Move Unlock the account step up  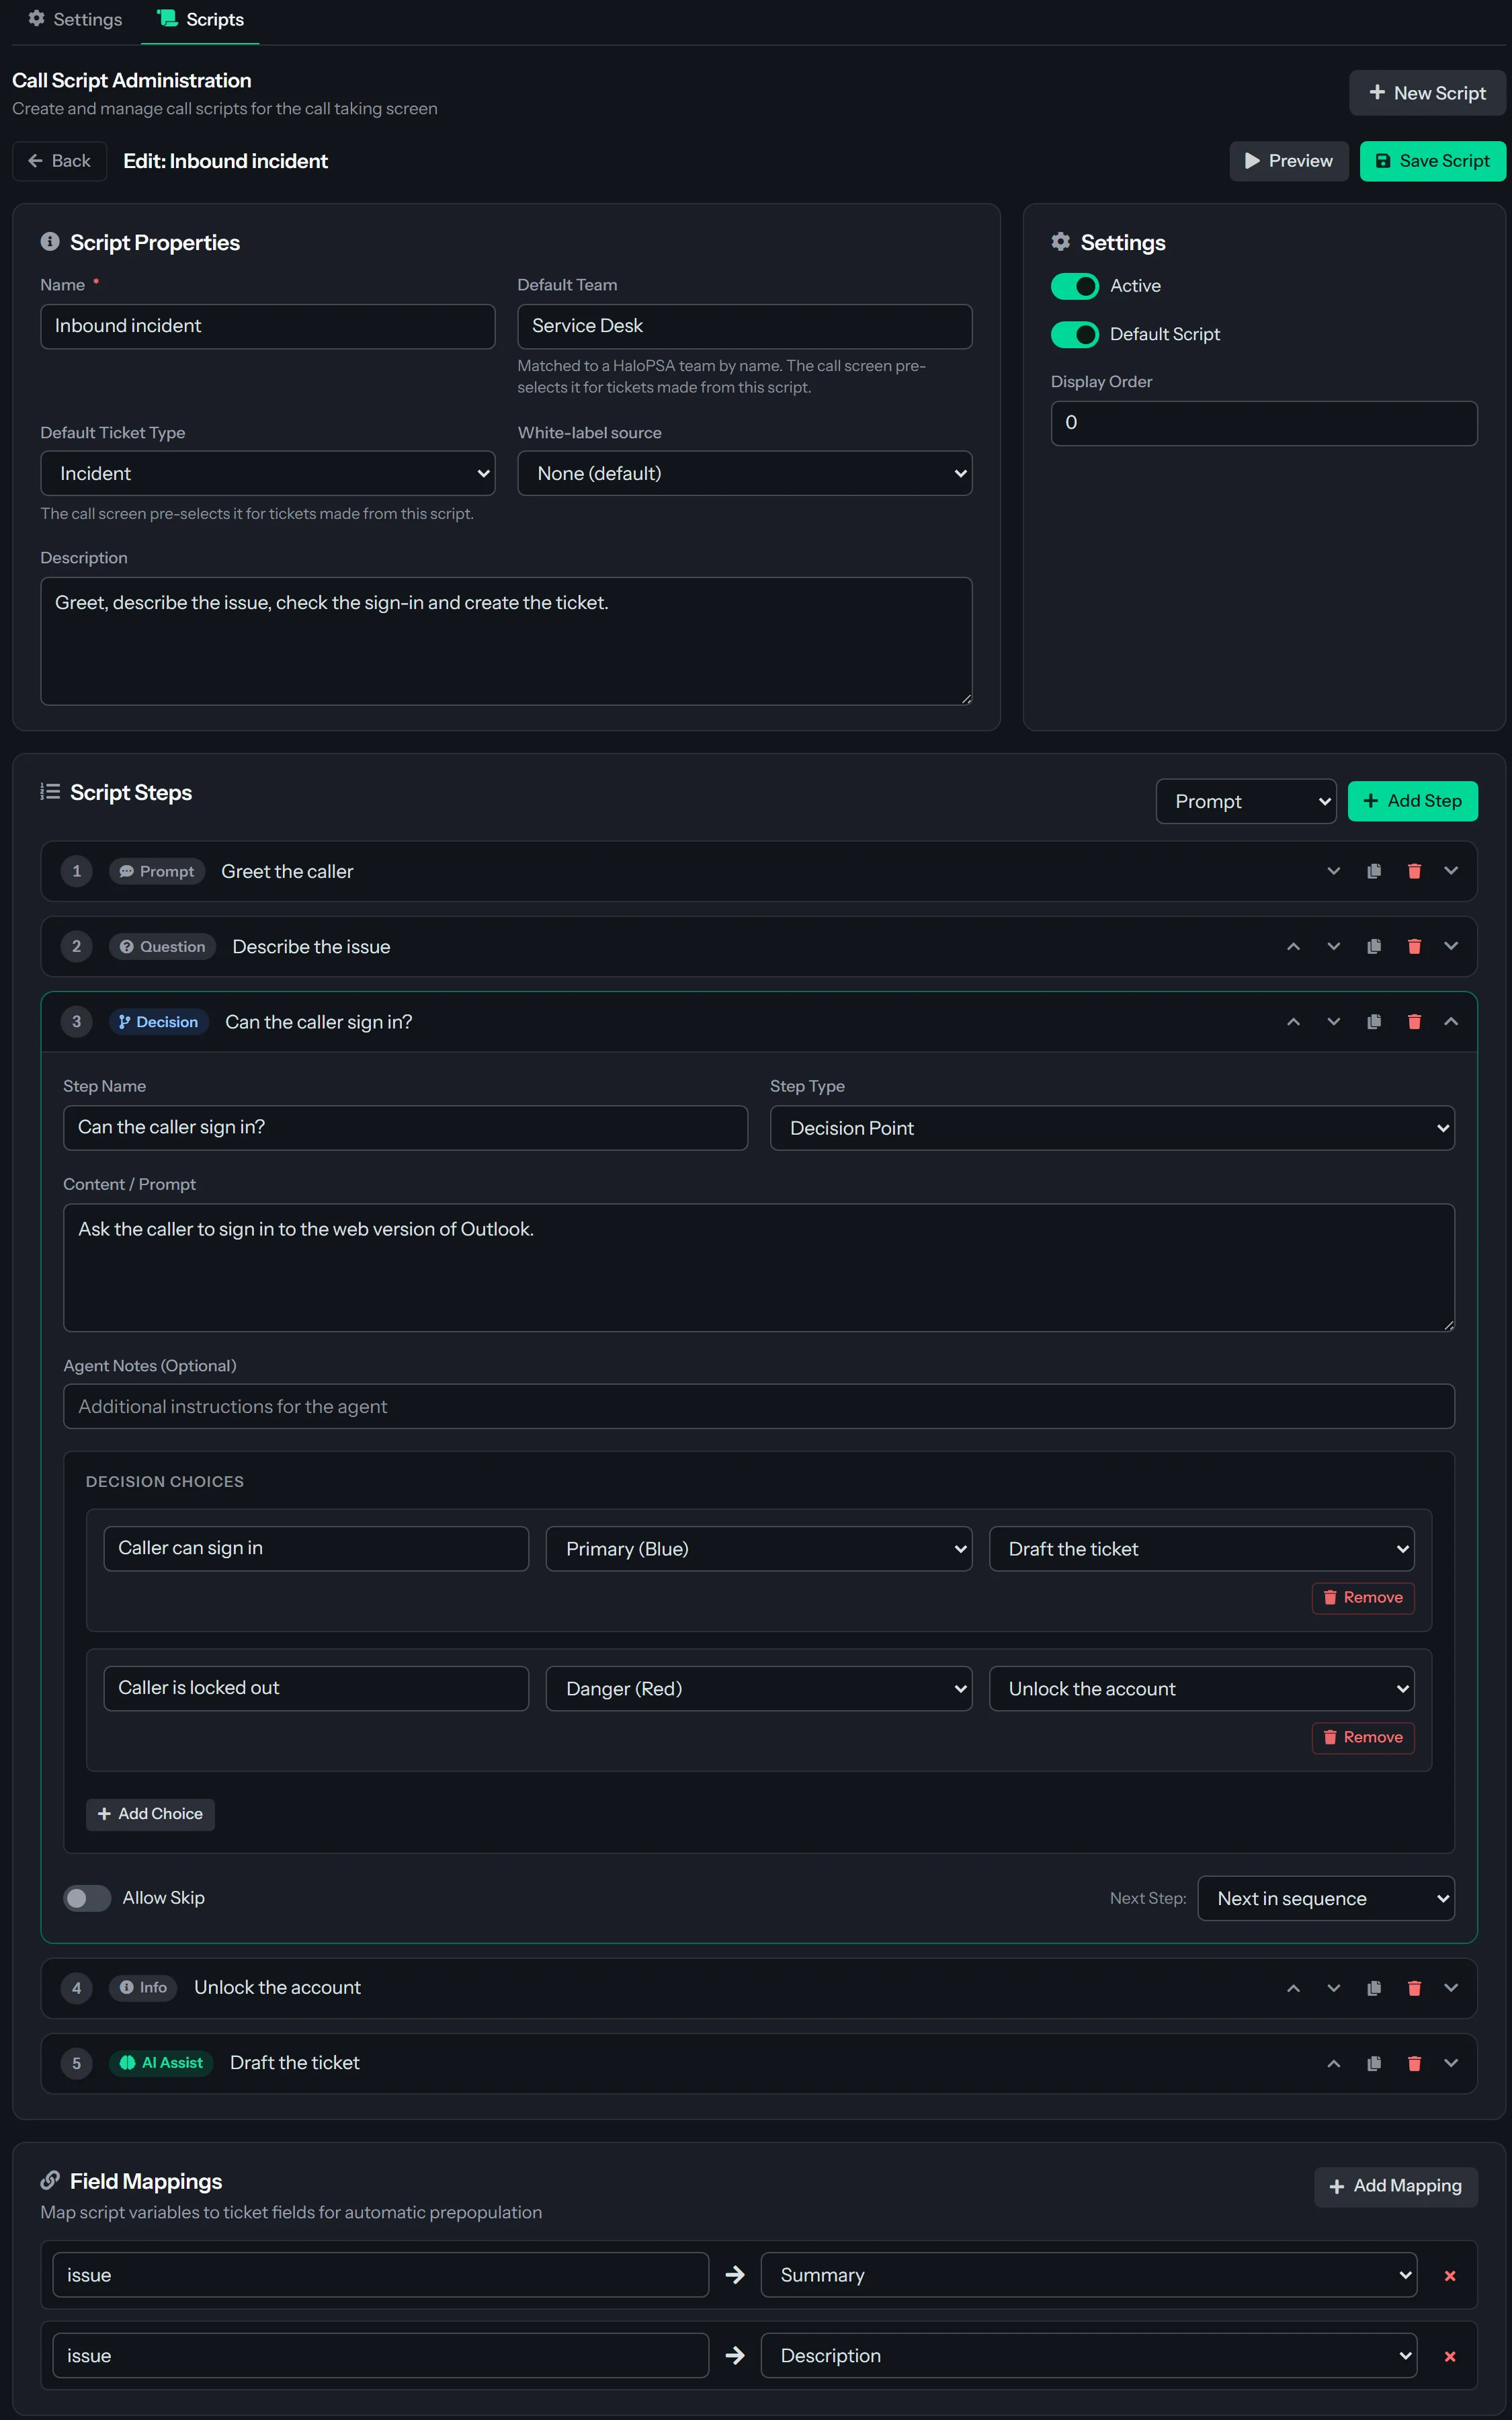[x=1293, y=1988]
